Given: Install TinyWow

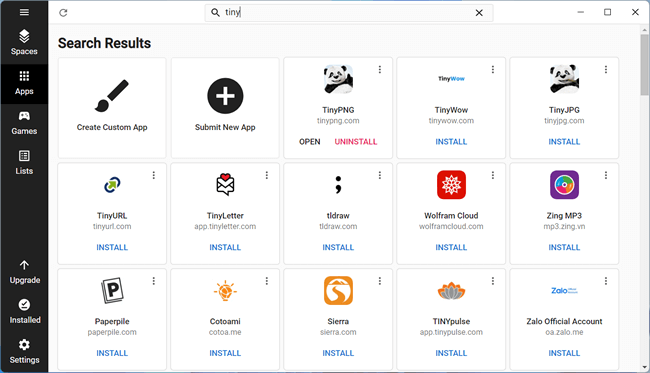Looking at the screenshot, I should point(451,142).
